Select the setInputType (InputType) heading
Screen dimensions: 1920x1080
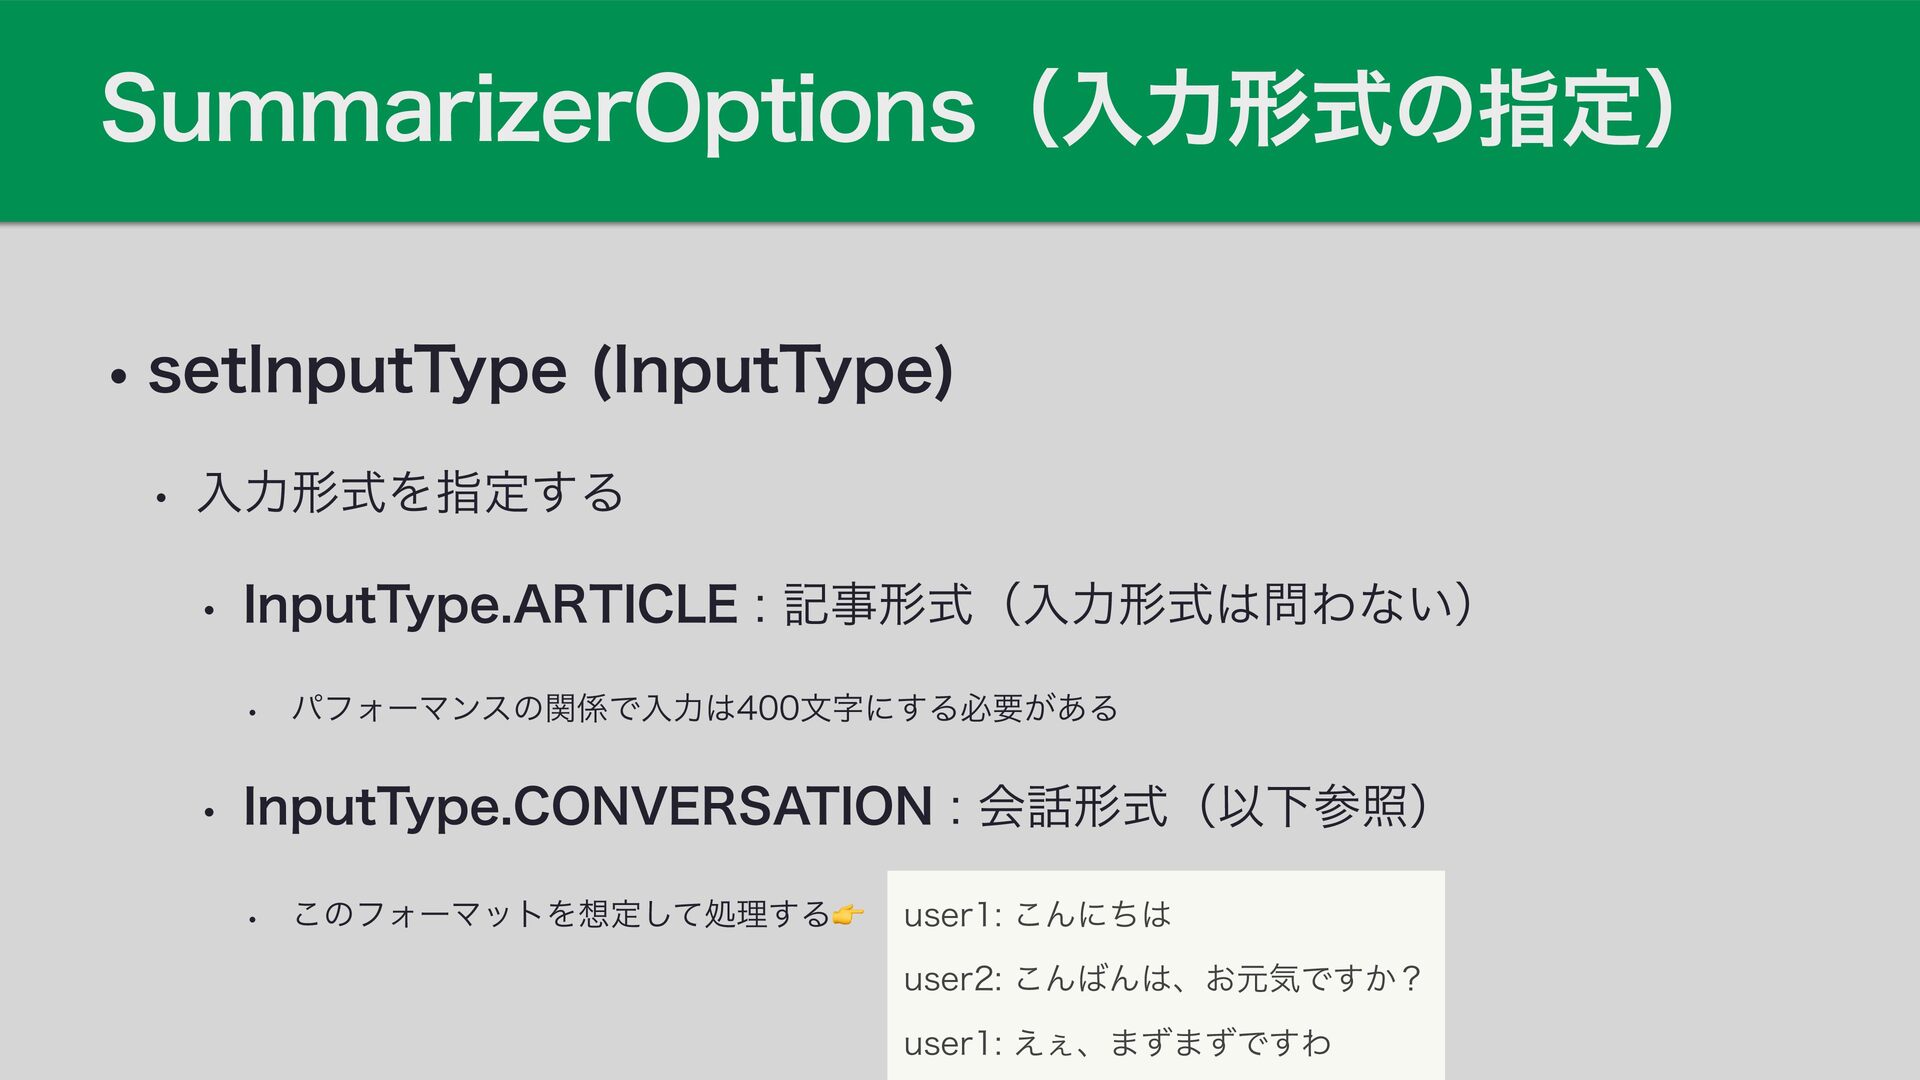(x=550, y=372)
